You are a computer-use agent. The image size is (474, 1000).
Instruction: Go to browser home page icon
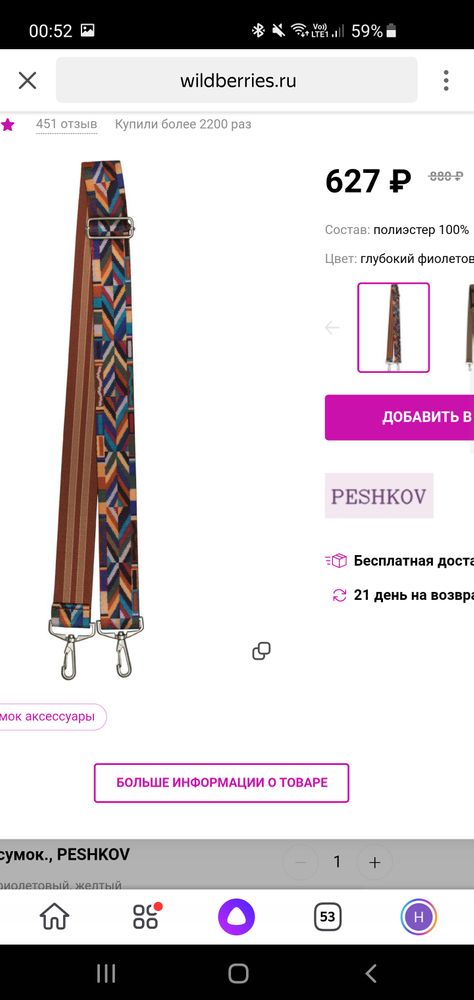pos(54,917)
